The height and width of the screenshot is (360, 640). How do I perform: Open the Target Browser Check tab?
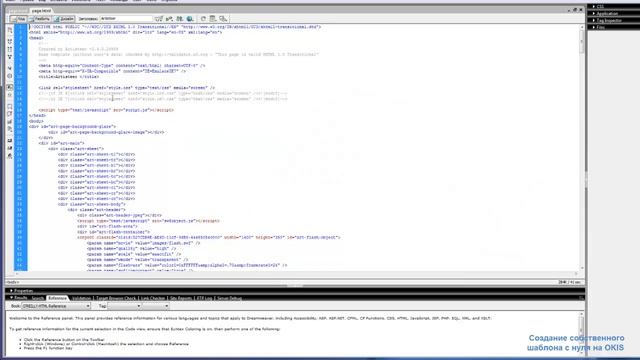coord(116,298)
